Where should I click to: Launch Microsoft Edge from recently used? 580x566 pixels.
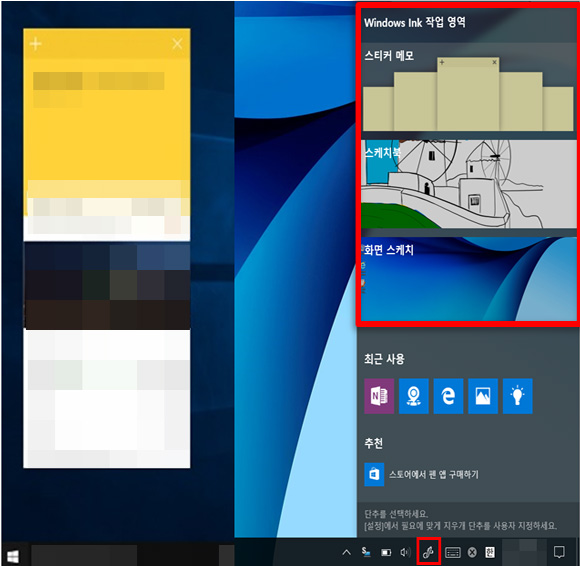pos(448,396)
